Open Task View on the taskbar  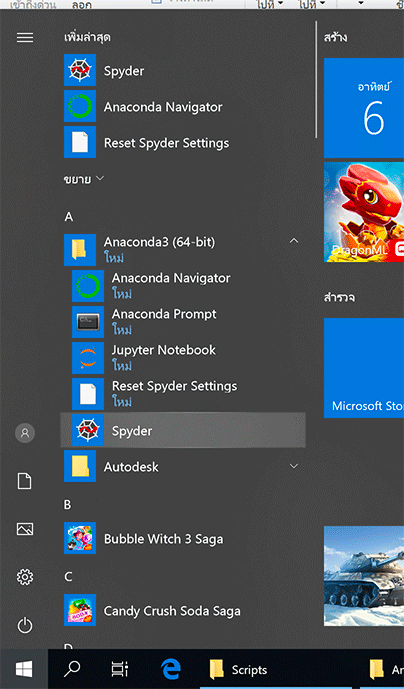coord(119,669)
